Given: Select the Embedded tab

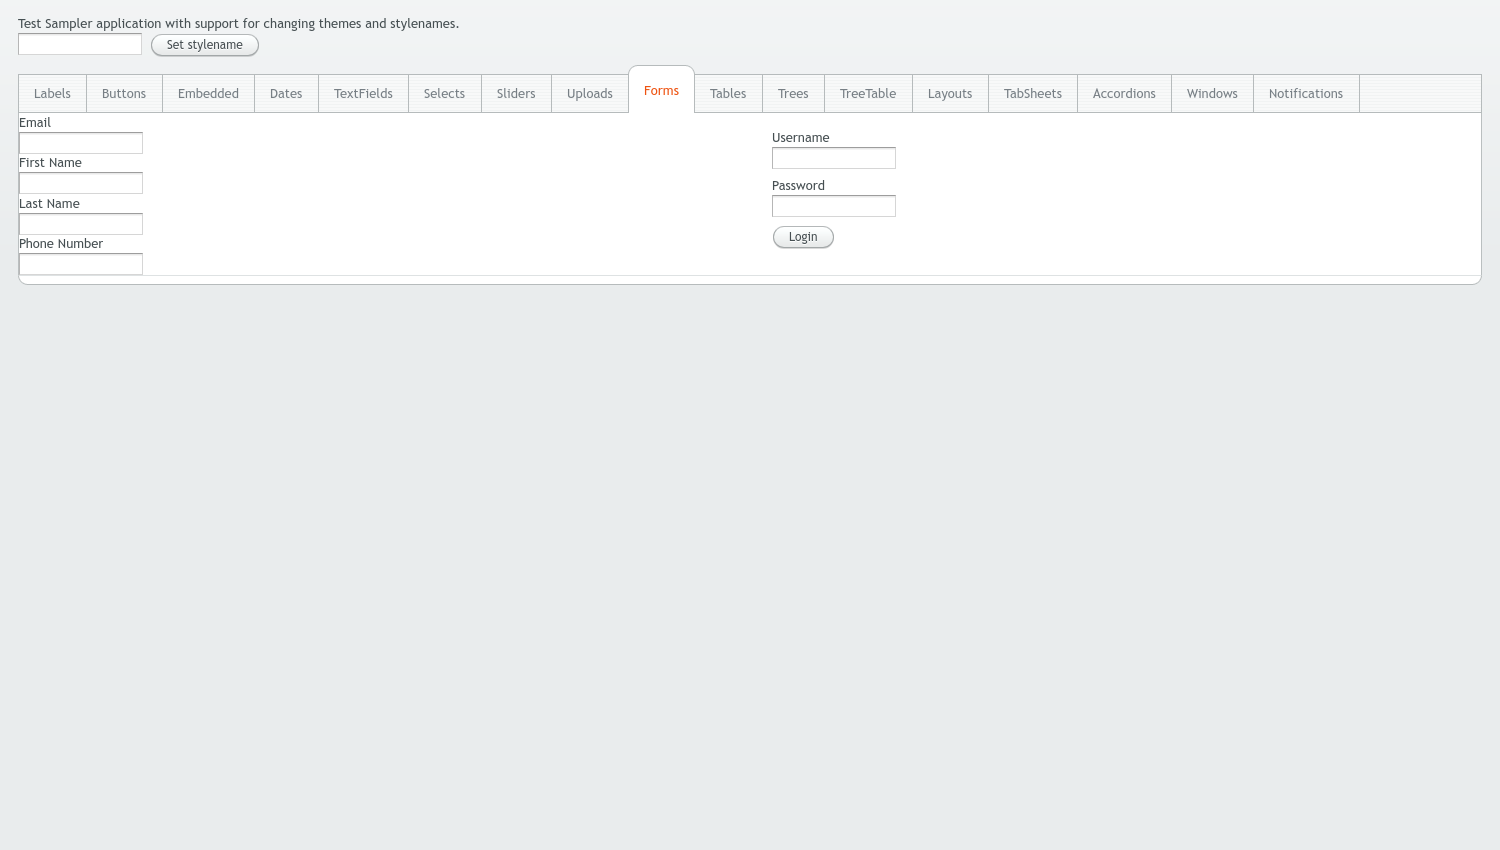Looking at the screenshot, I should coord(208,94).
